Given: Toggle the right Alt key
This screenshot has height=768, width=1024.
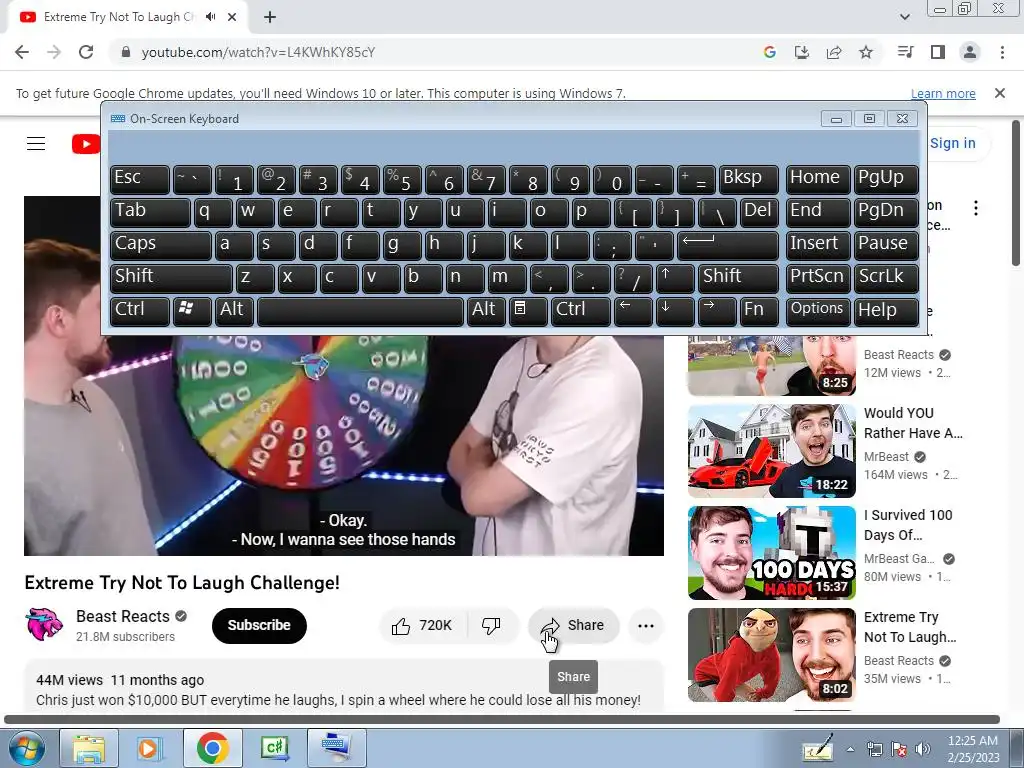Looking at the screenshot, I should [x=487, y=311].
